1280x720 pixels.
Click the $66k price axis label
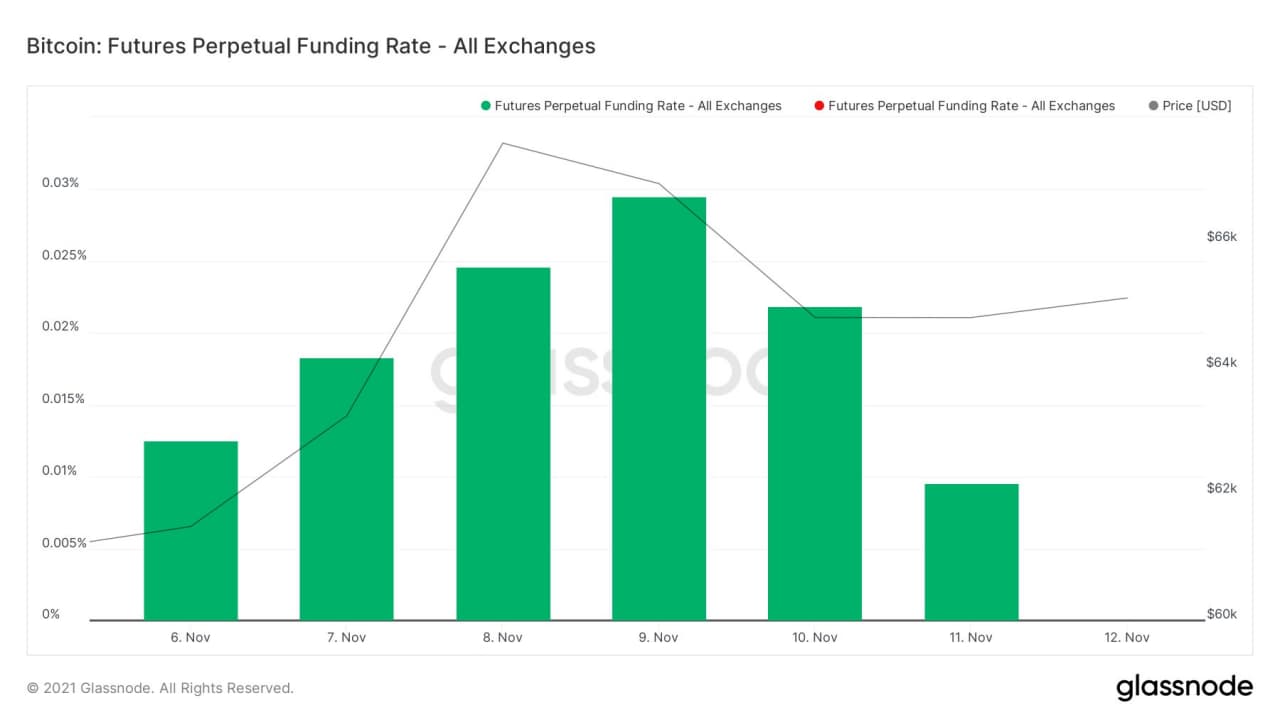(1222, 237)
